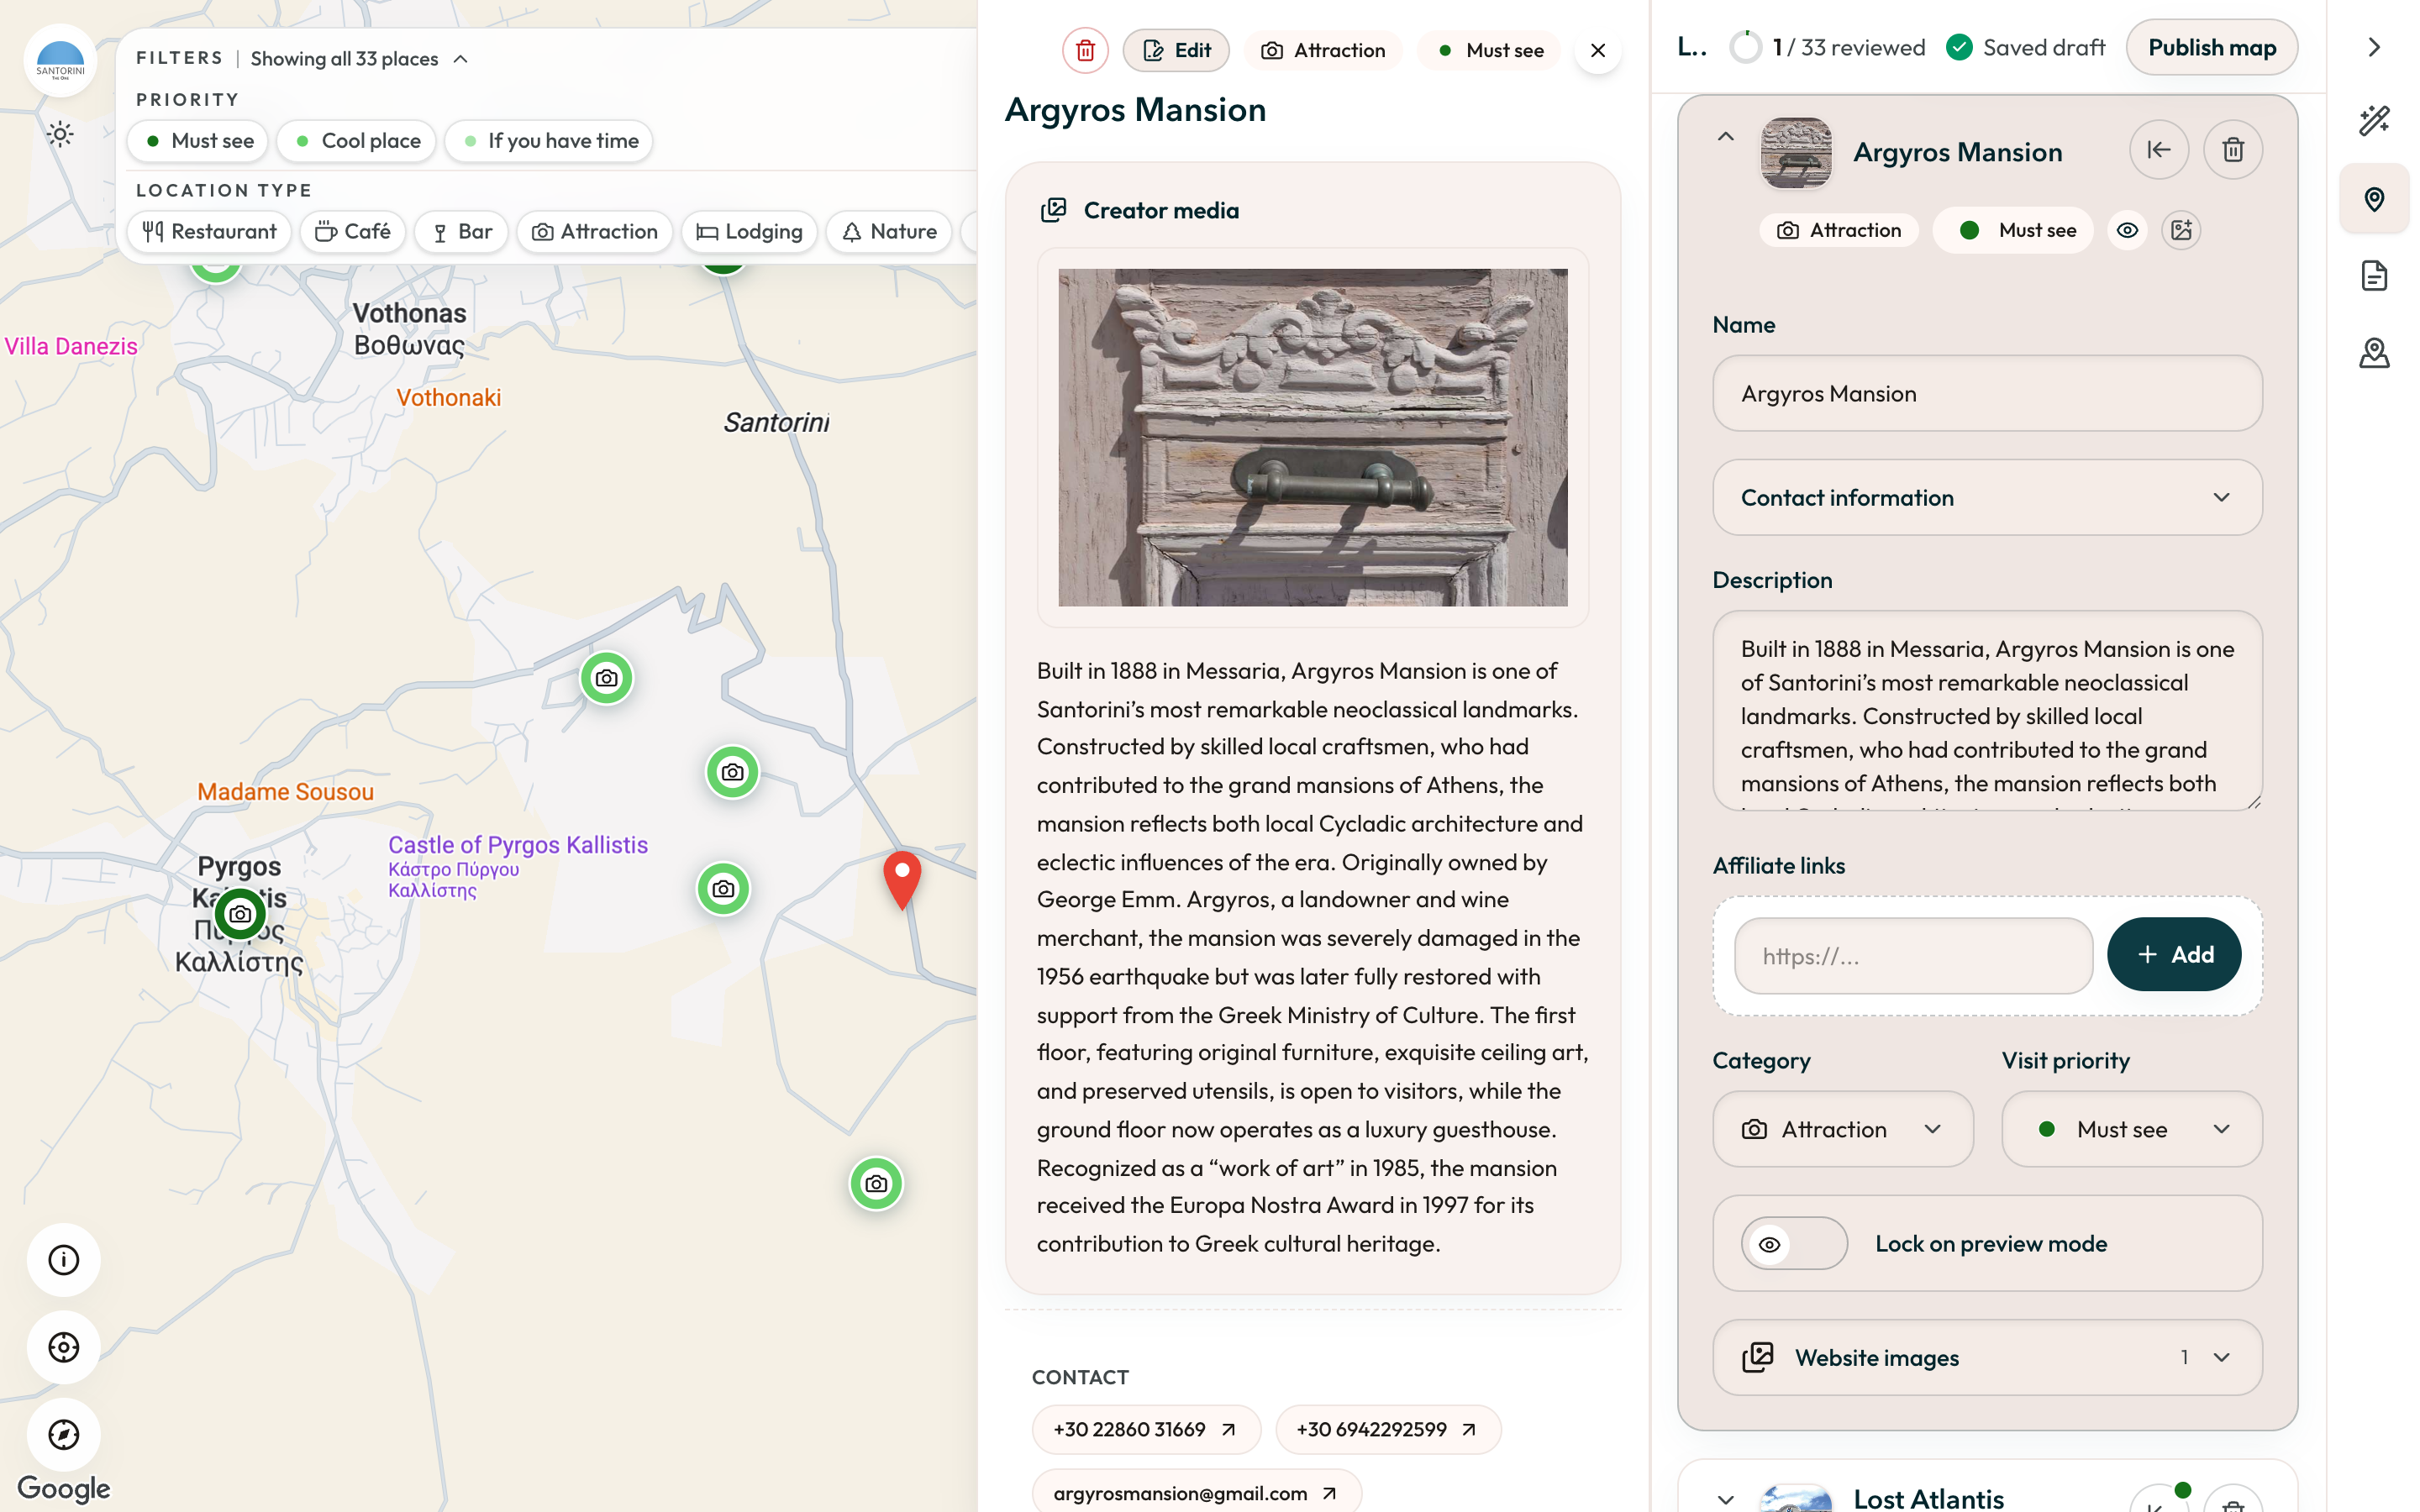Toggle the Lodging location filter
The width and height of the screenshot is (2420, 1512).
pyautogui.click(x=749, y=231)
